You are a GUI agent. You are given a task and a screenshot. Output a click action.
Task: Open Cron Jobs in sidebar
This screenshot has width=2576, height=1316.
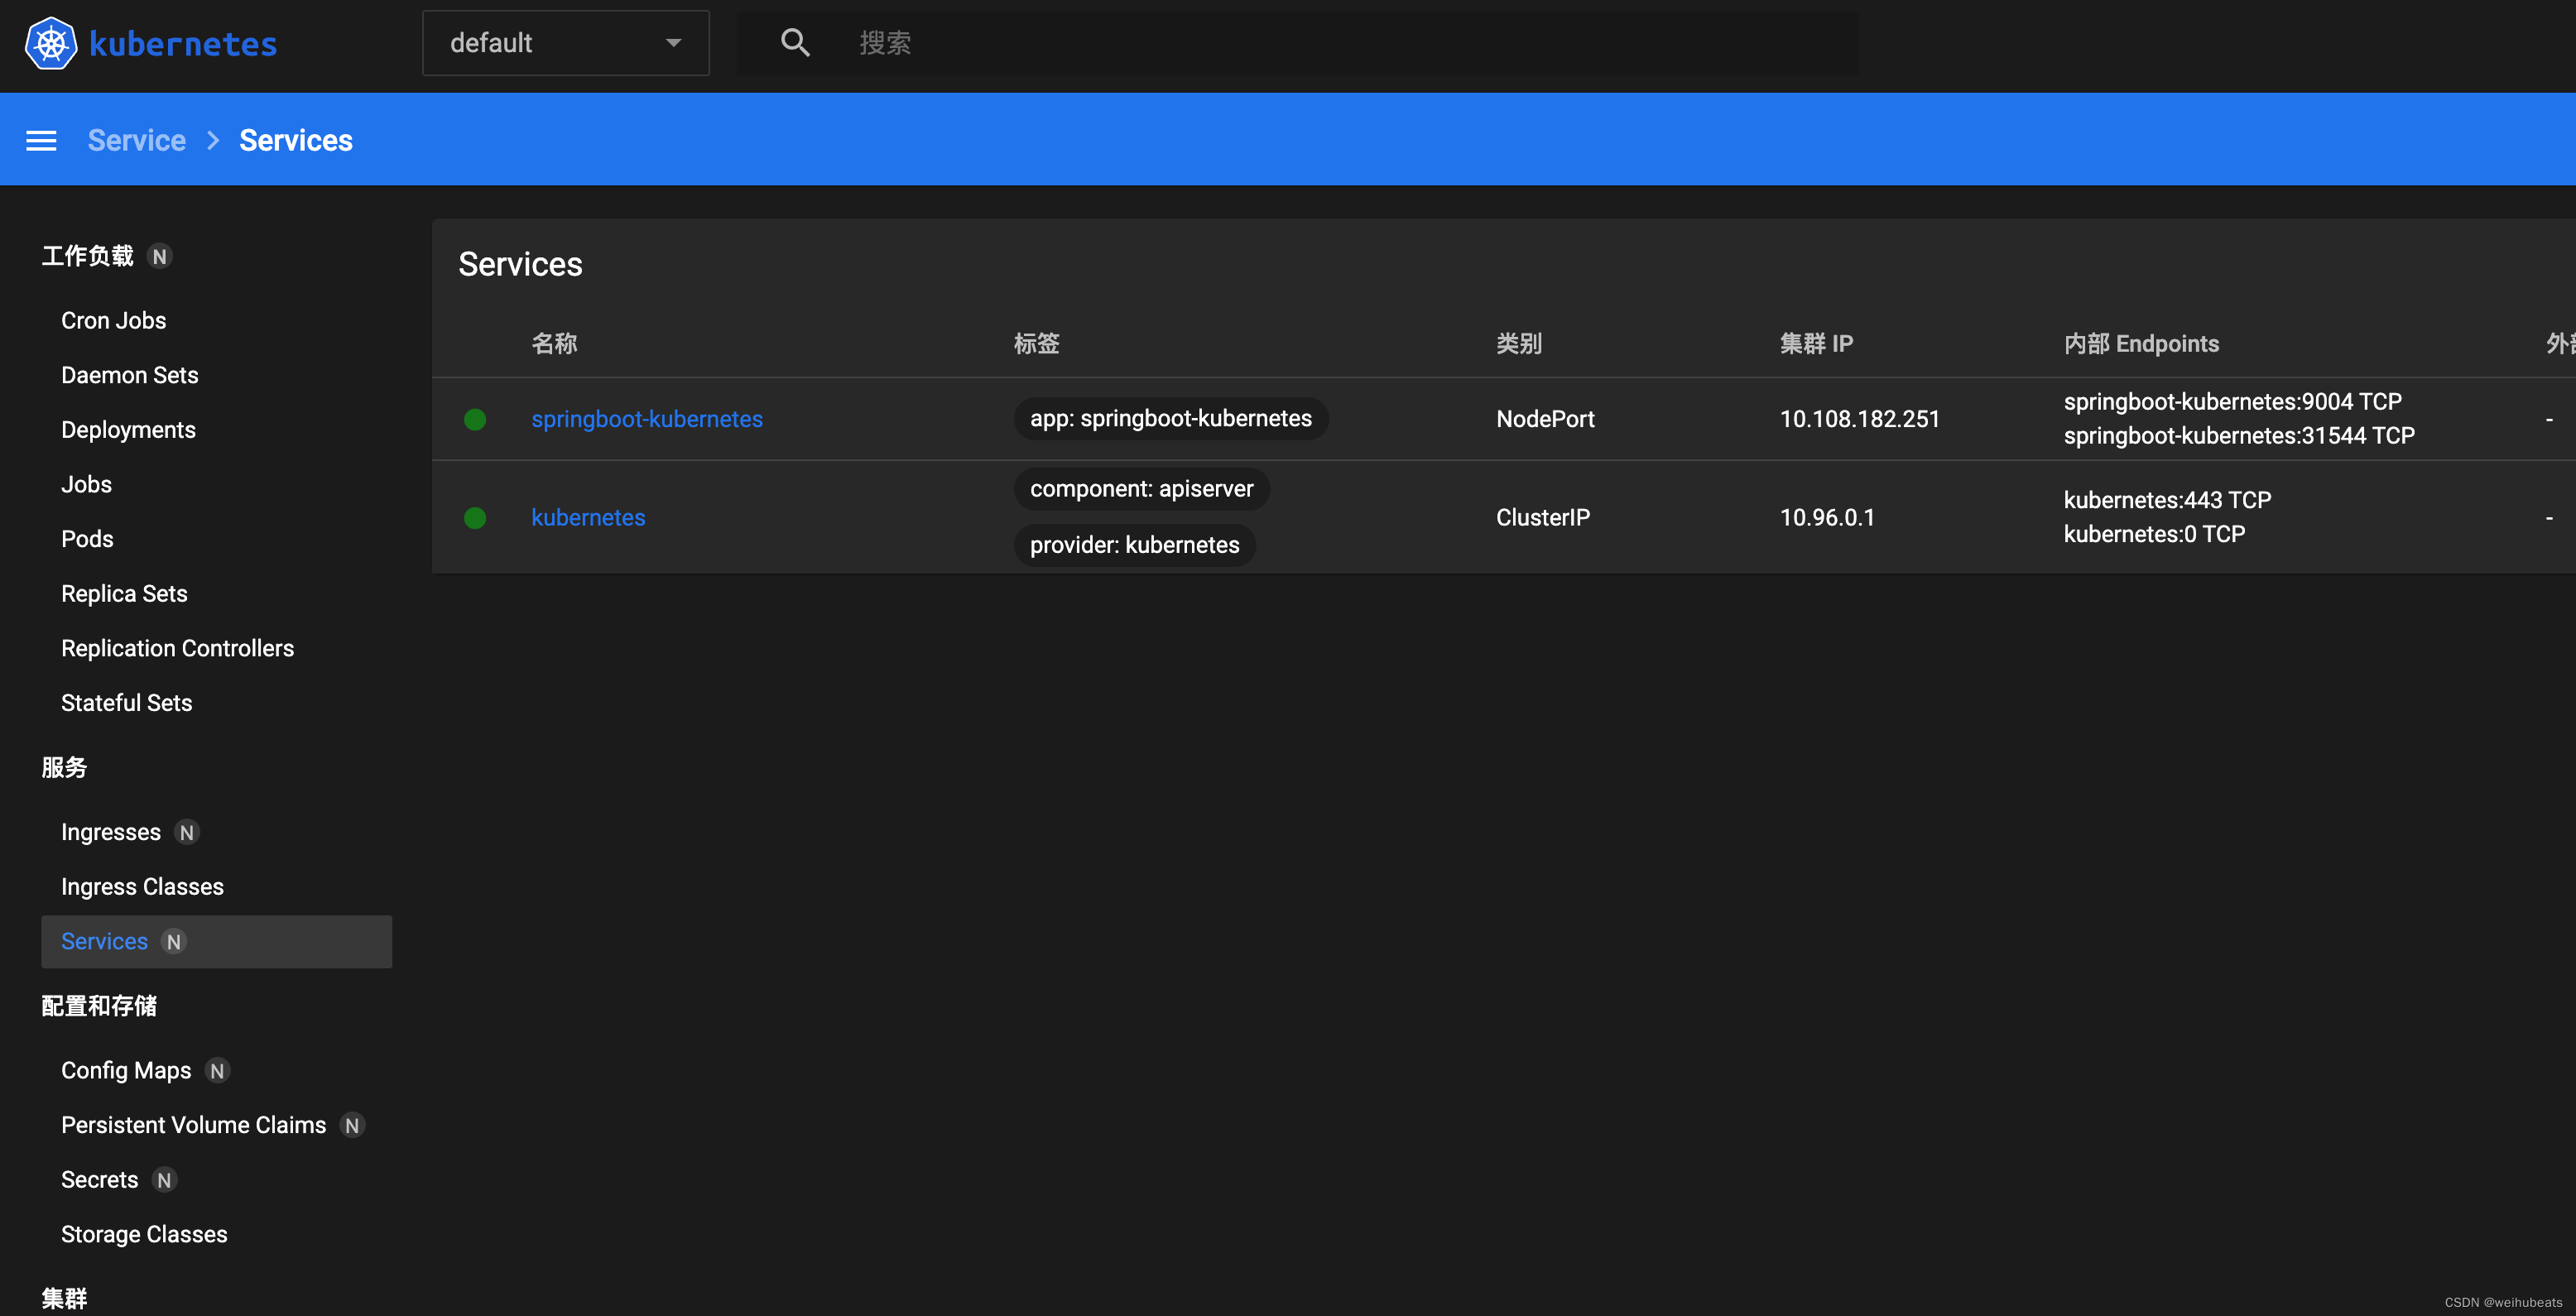(x=114, y=320)
